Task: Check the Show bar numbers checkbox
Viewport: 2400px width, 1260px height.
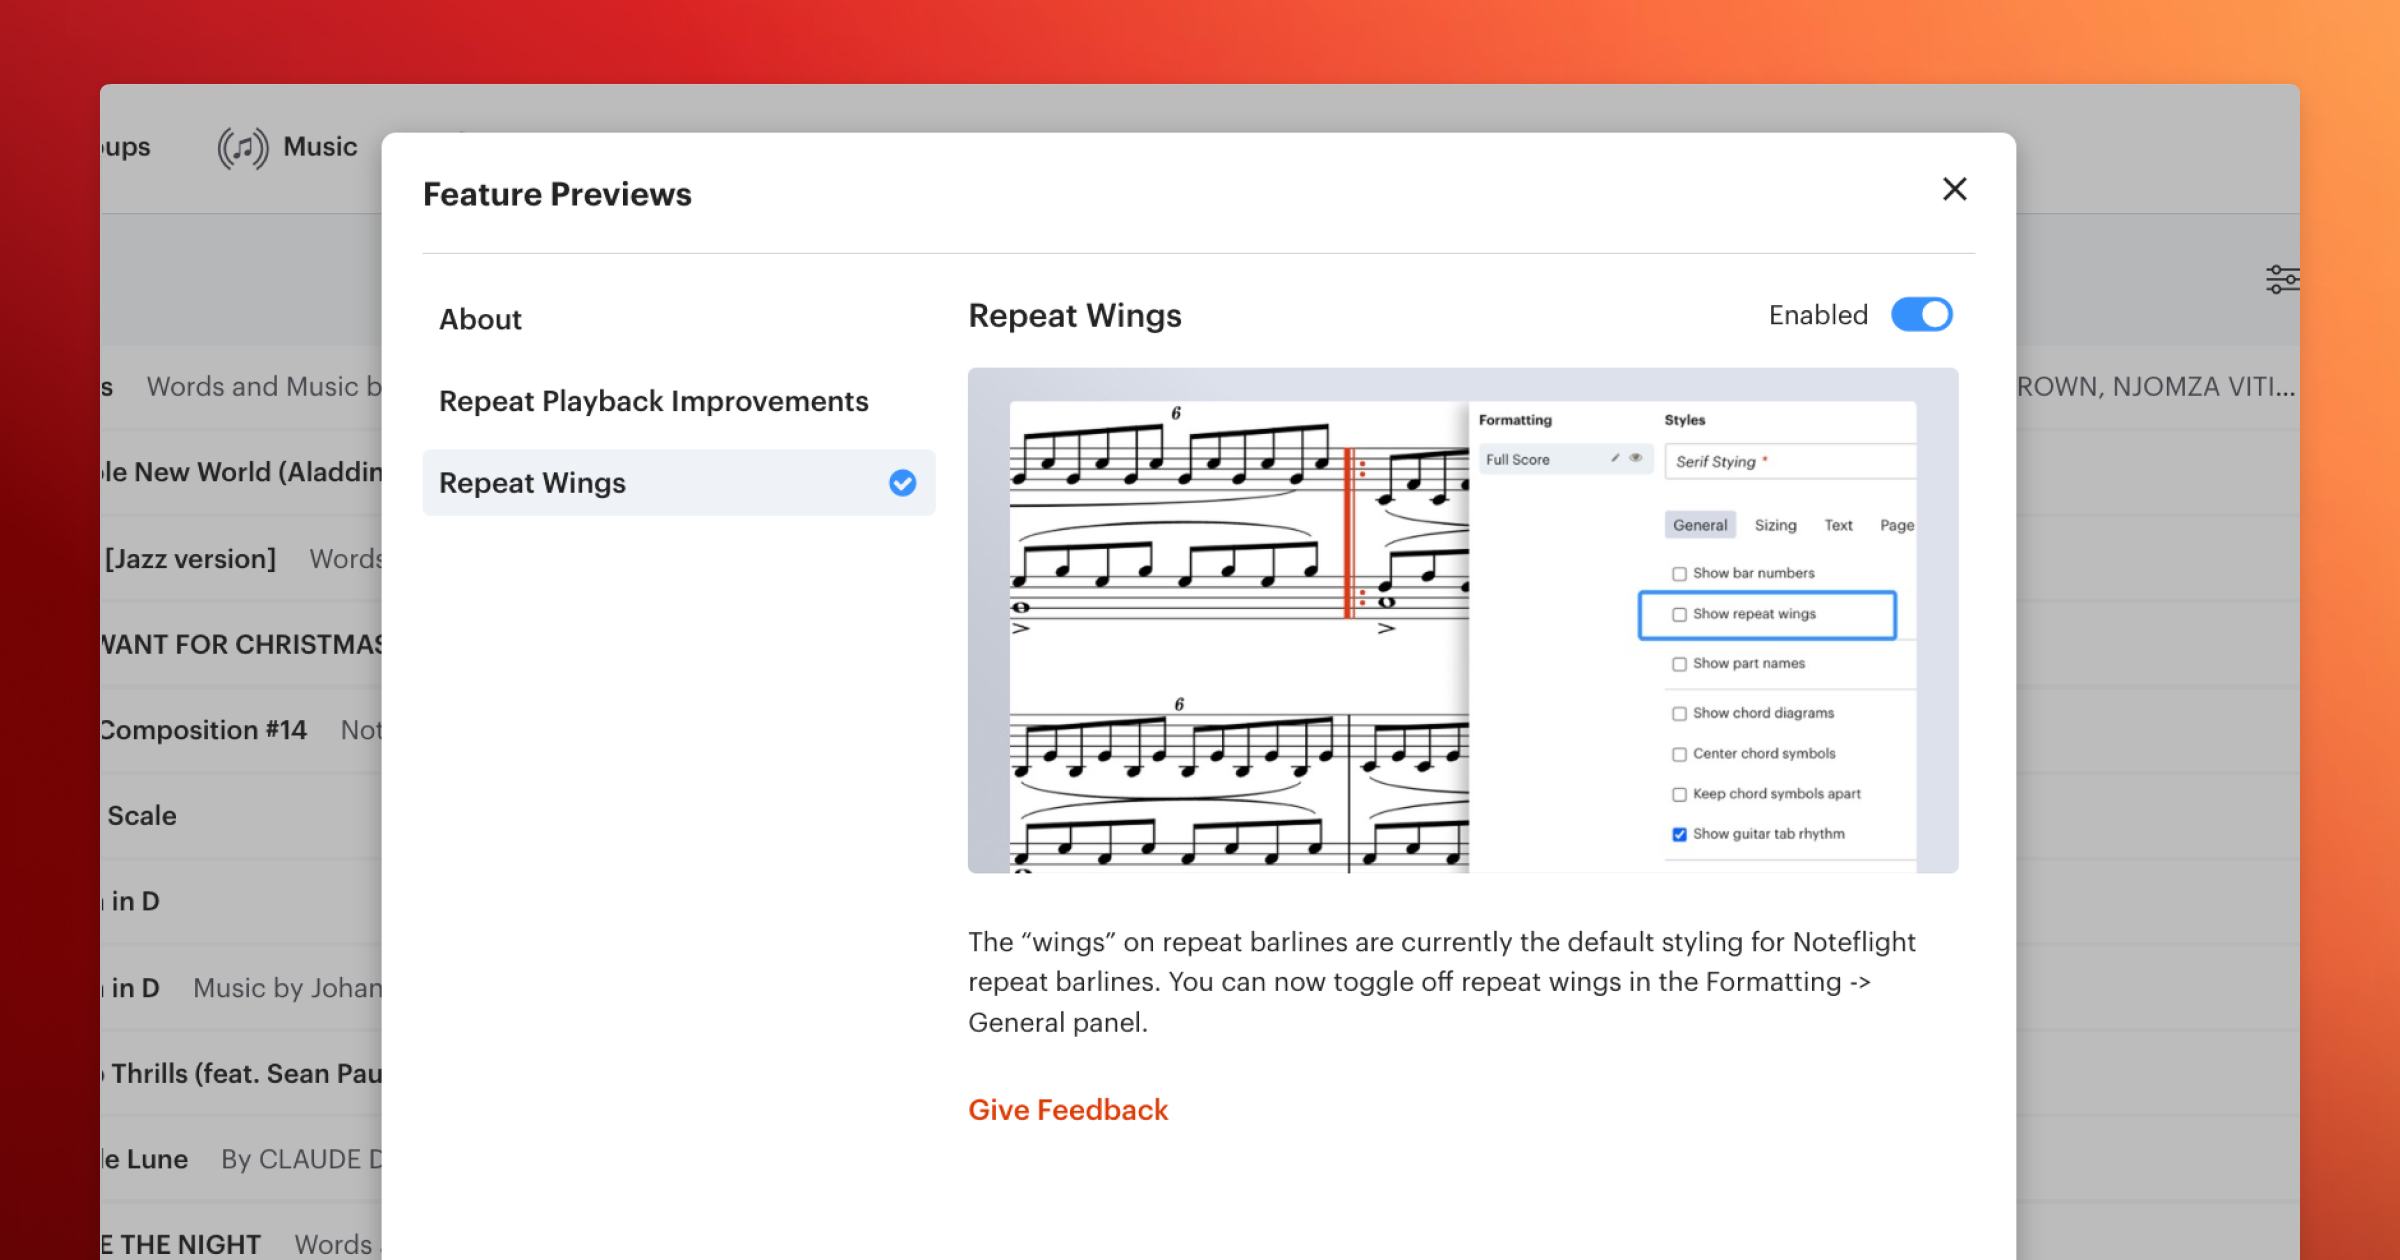Action: 1678,571
